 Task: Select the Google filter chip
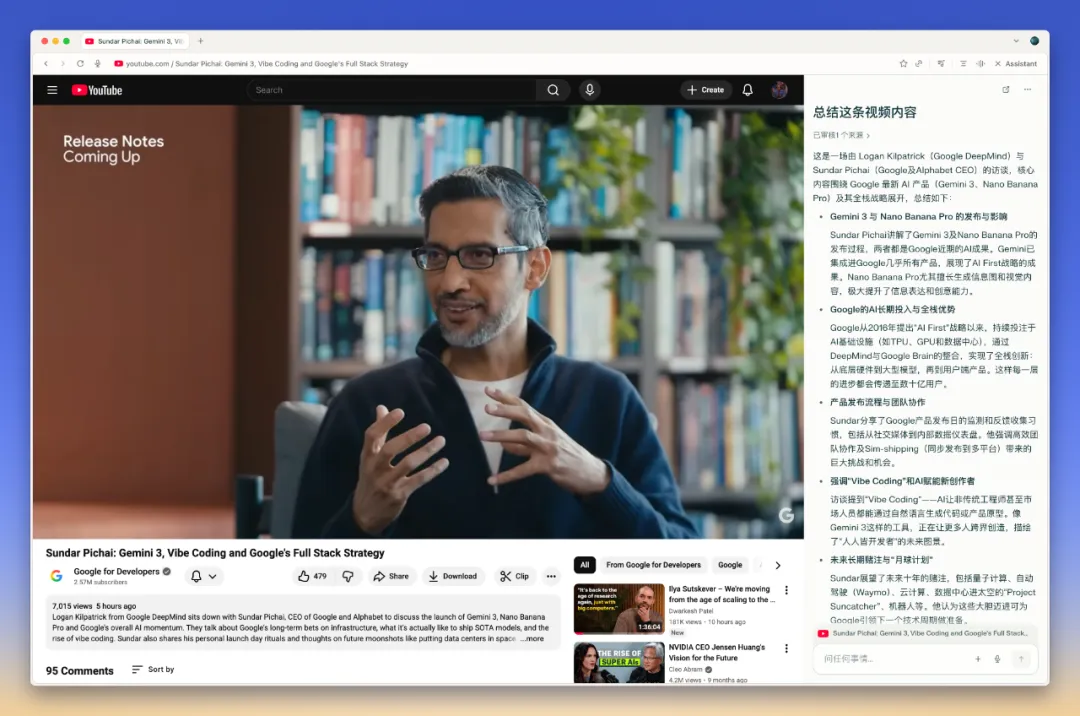tap(730, 565)
